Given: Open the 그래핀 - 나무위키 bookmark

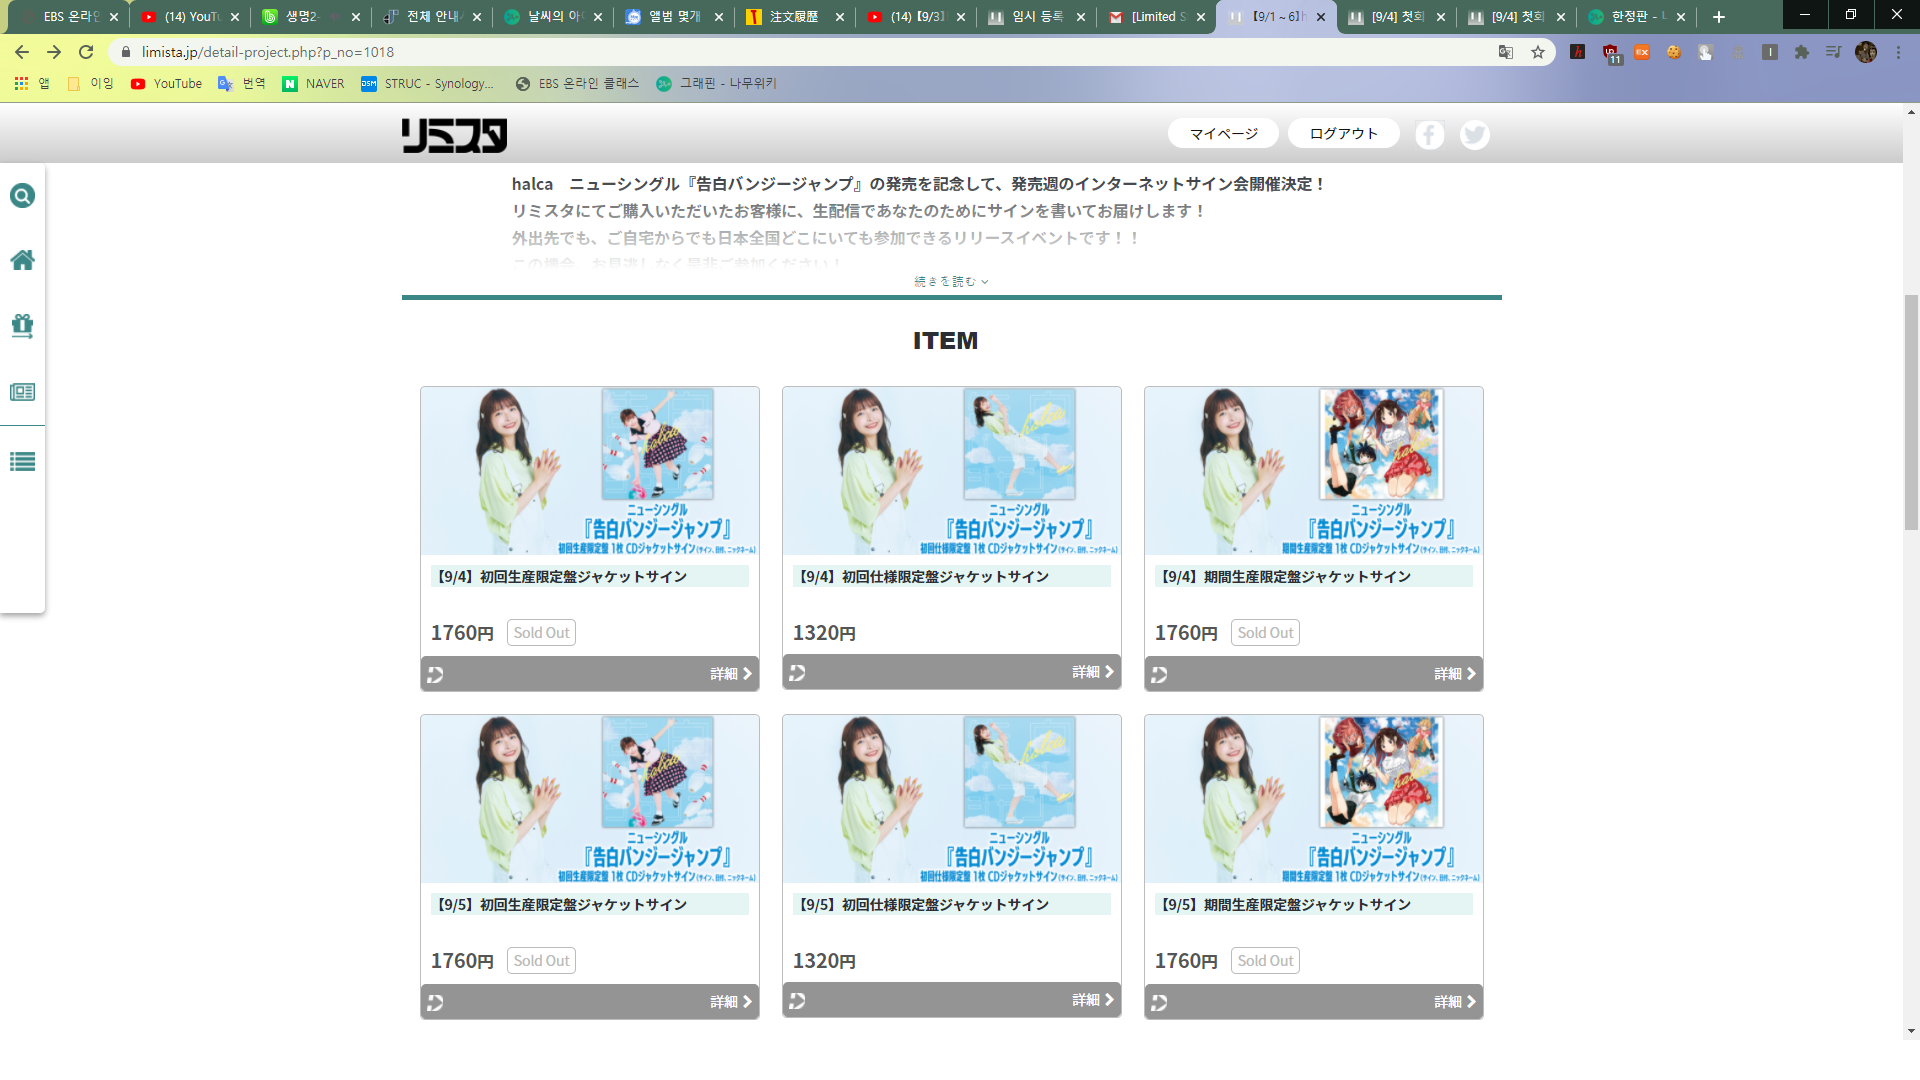Looking at the screenshot, I should (x=717, y=84).
